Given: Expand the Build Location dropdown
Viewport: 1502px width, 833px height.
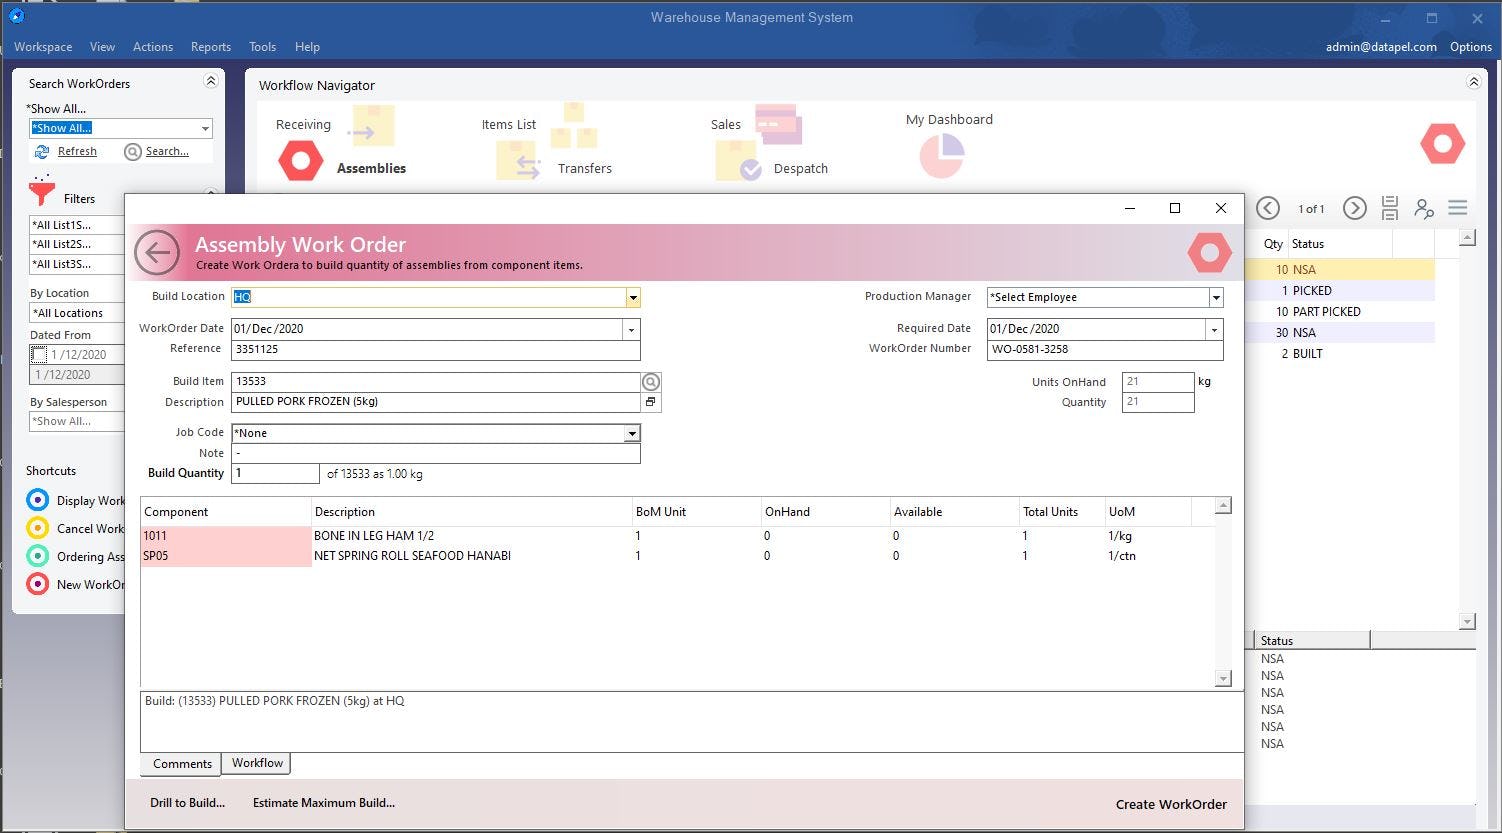Looking at the screenshot, I should pos(632,297).
